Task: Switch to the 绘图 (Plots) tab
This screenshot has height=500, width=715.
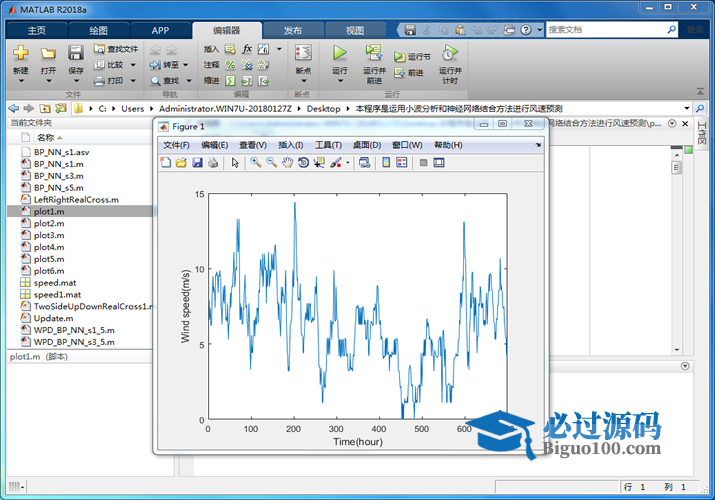Action: (98, 30)
